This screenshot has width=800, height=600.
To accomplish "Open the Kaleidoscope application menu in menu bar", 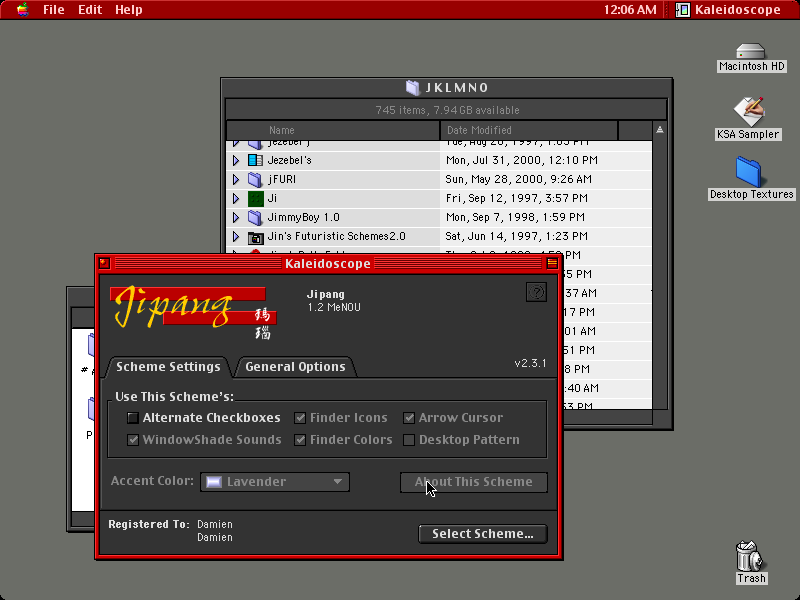I will click(729, 10).
